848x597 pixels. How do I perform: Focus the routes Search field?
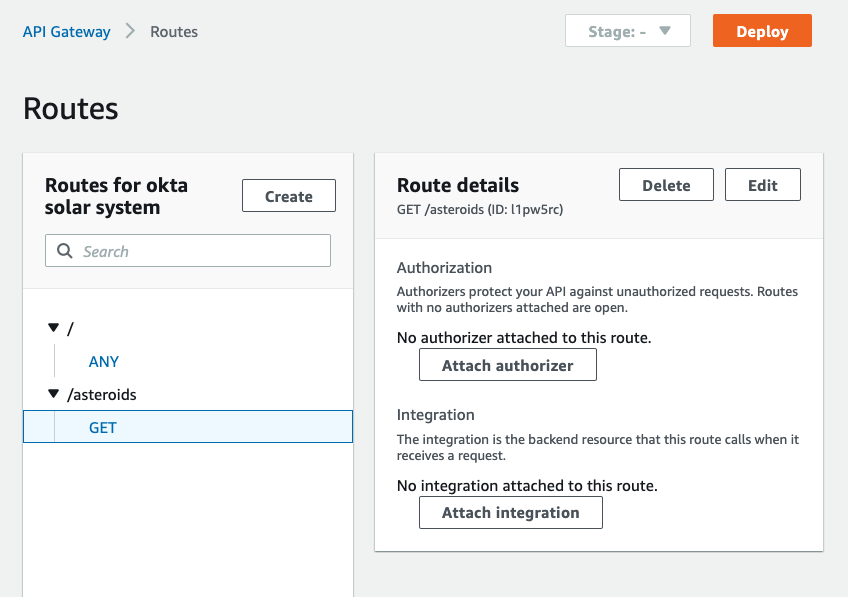pyautogui.click(x=188, y=250)
